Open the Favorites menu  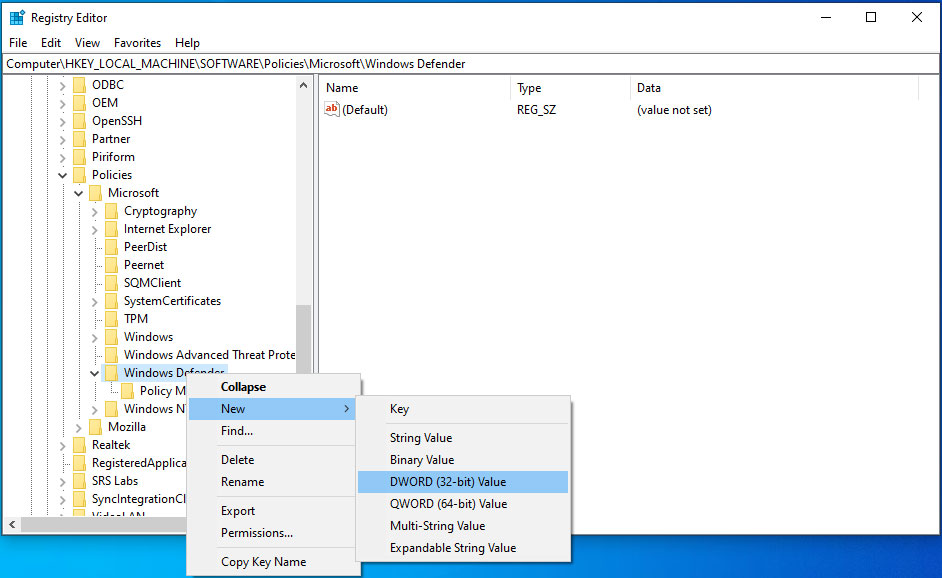pos(138,43)
